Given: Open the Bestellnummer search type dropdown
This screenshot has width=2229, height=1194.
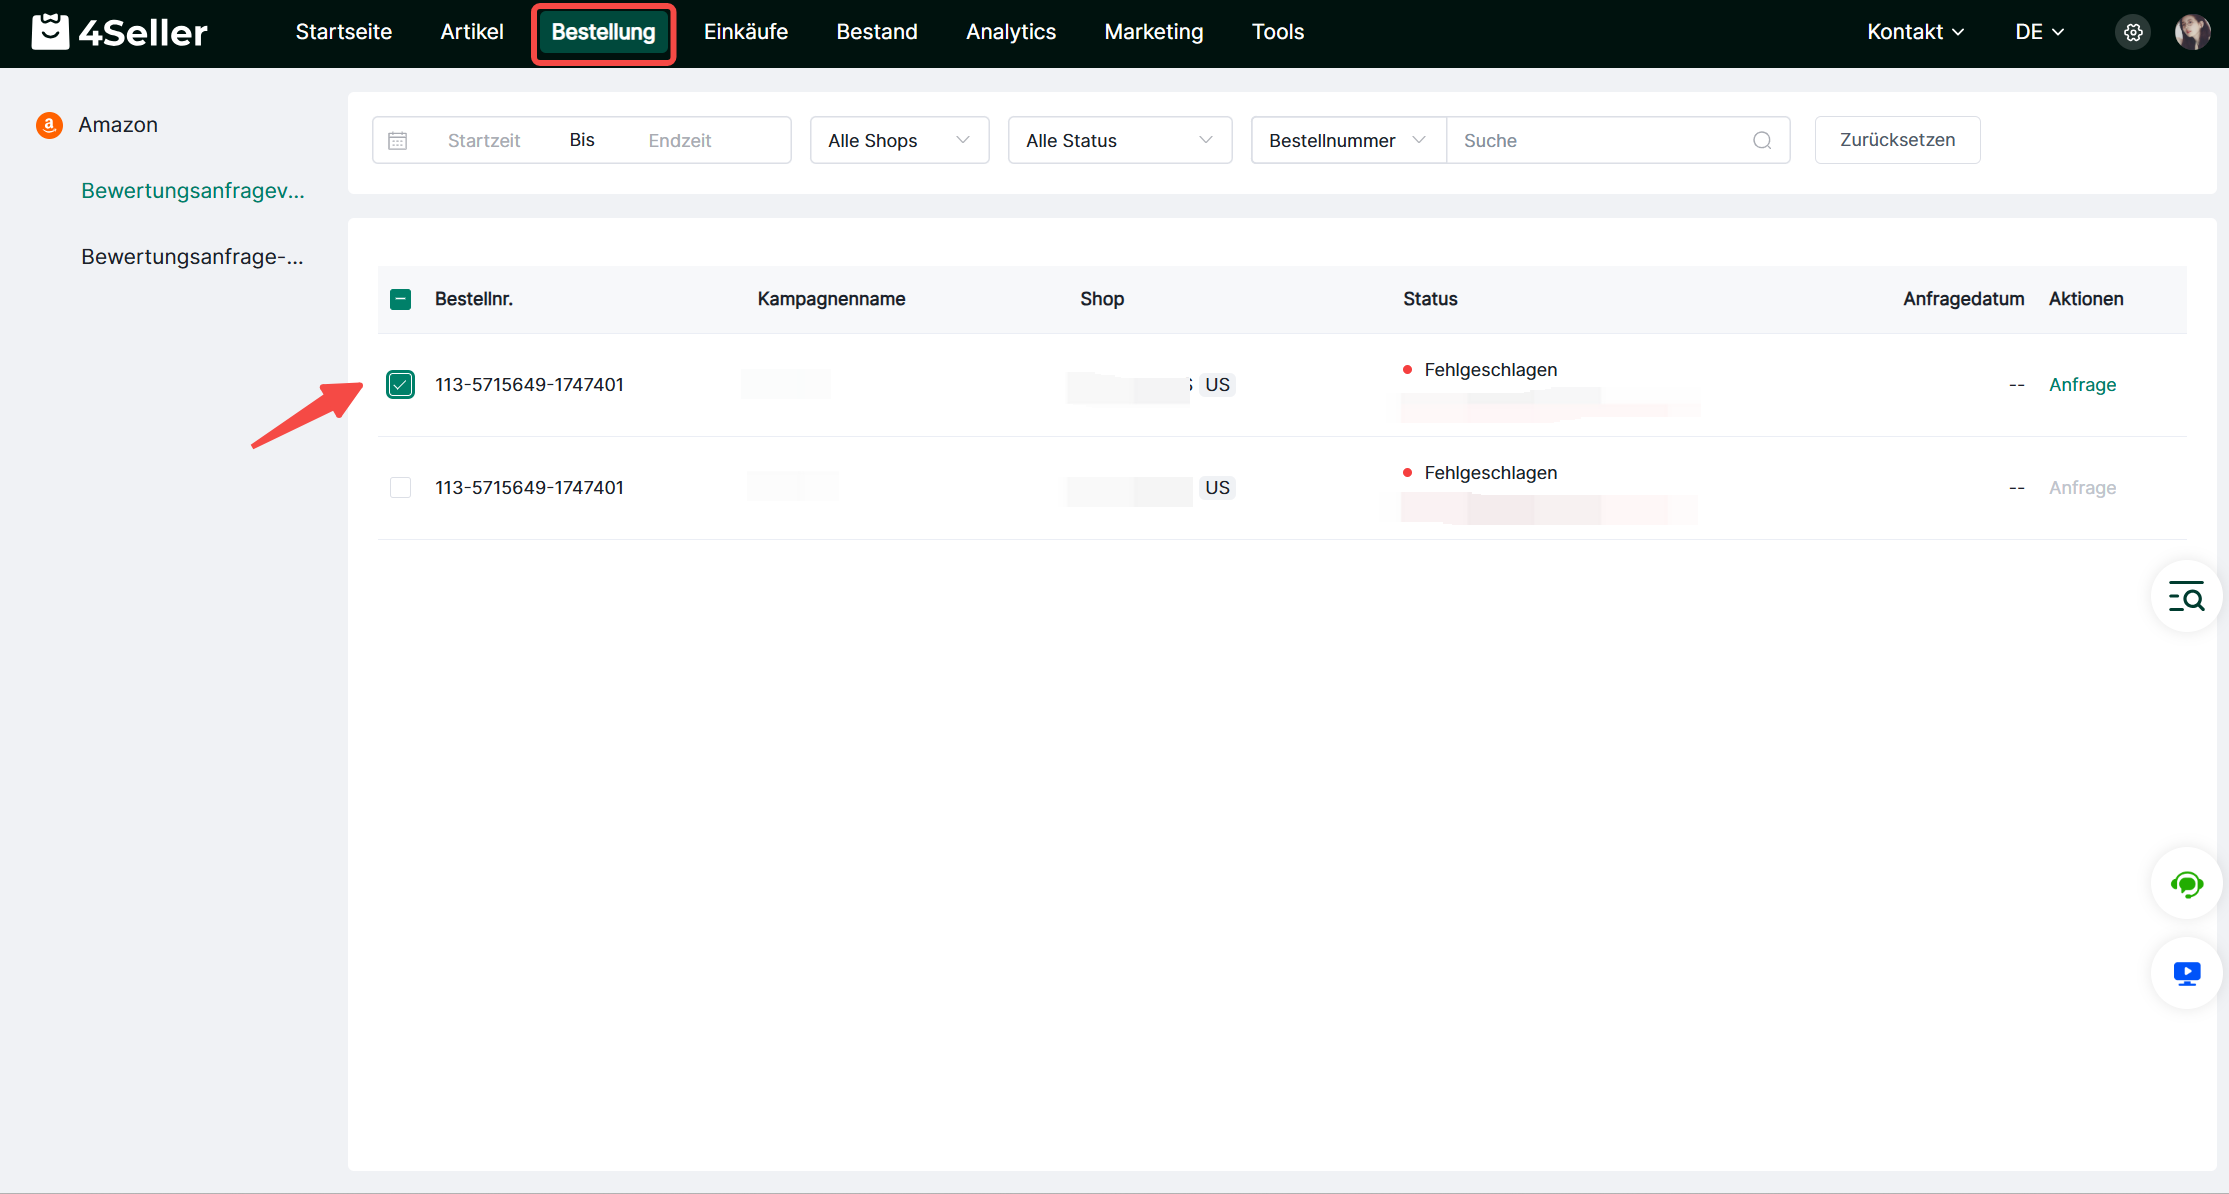Looking at the screenshot, I should (x=1347, y=141).
